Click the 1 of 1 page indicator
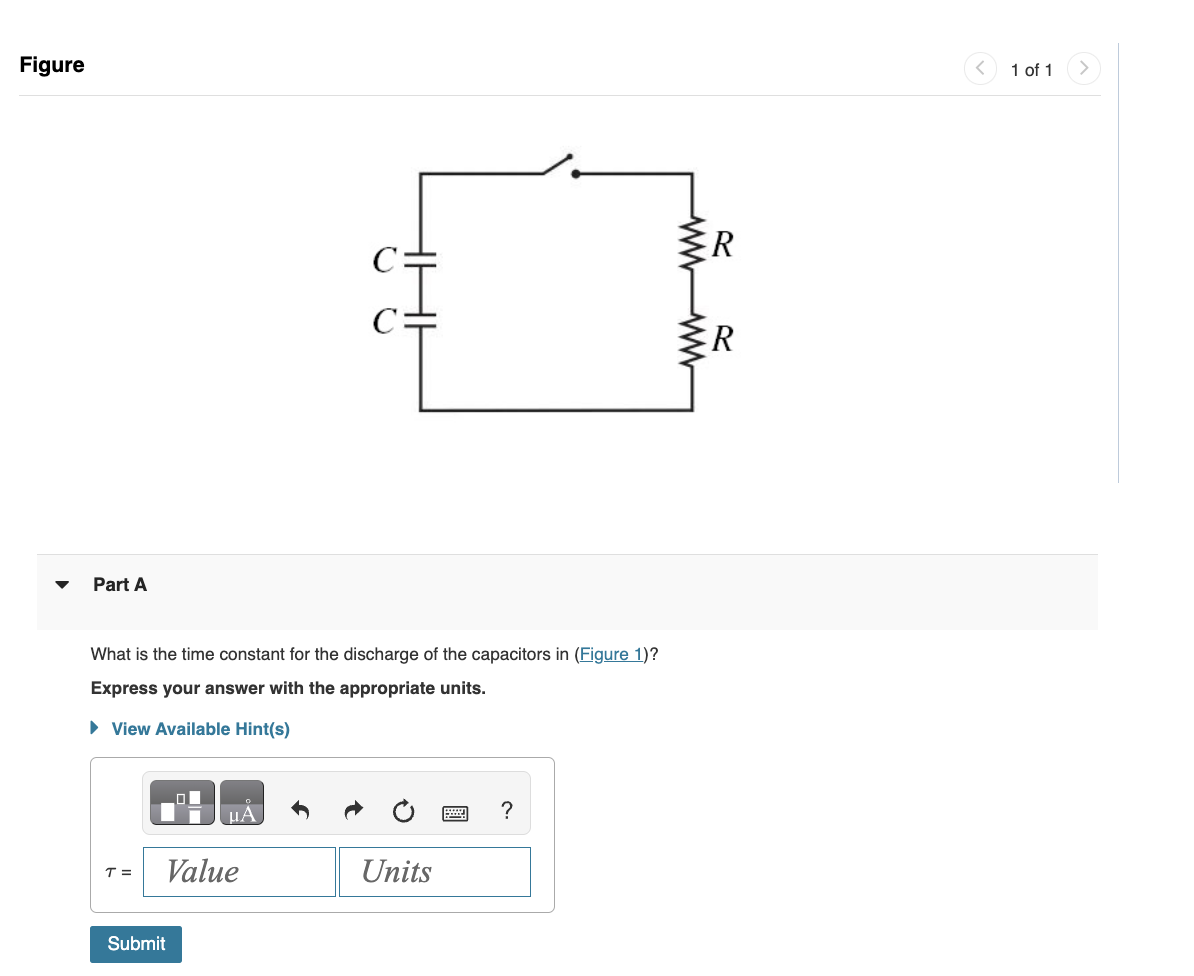 pos(1032,70)
